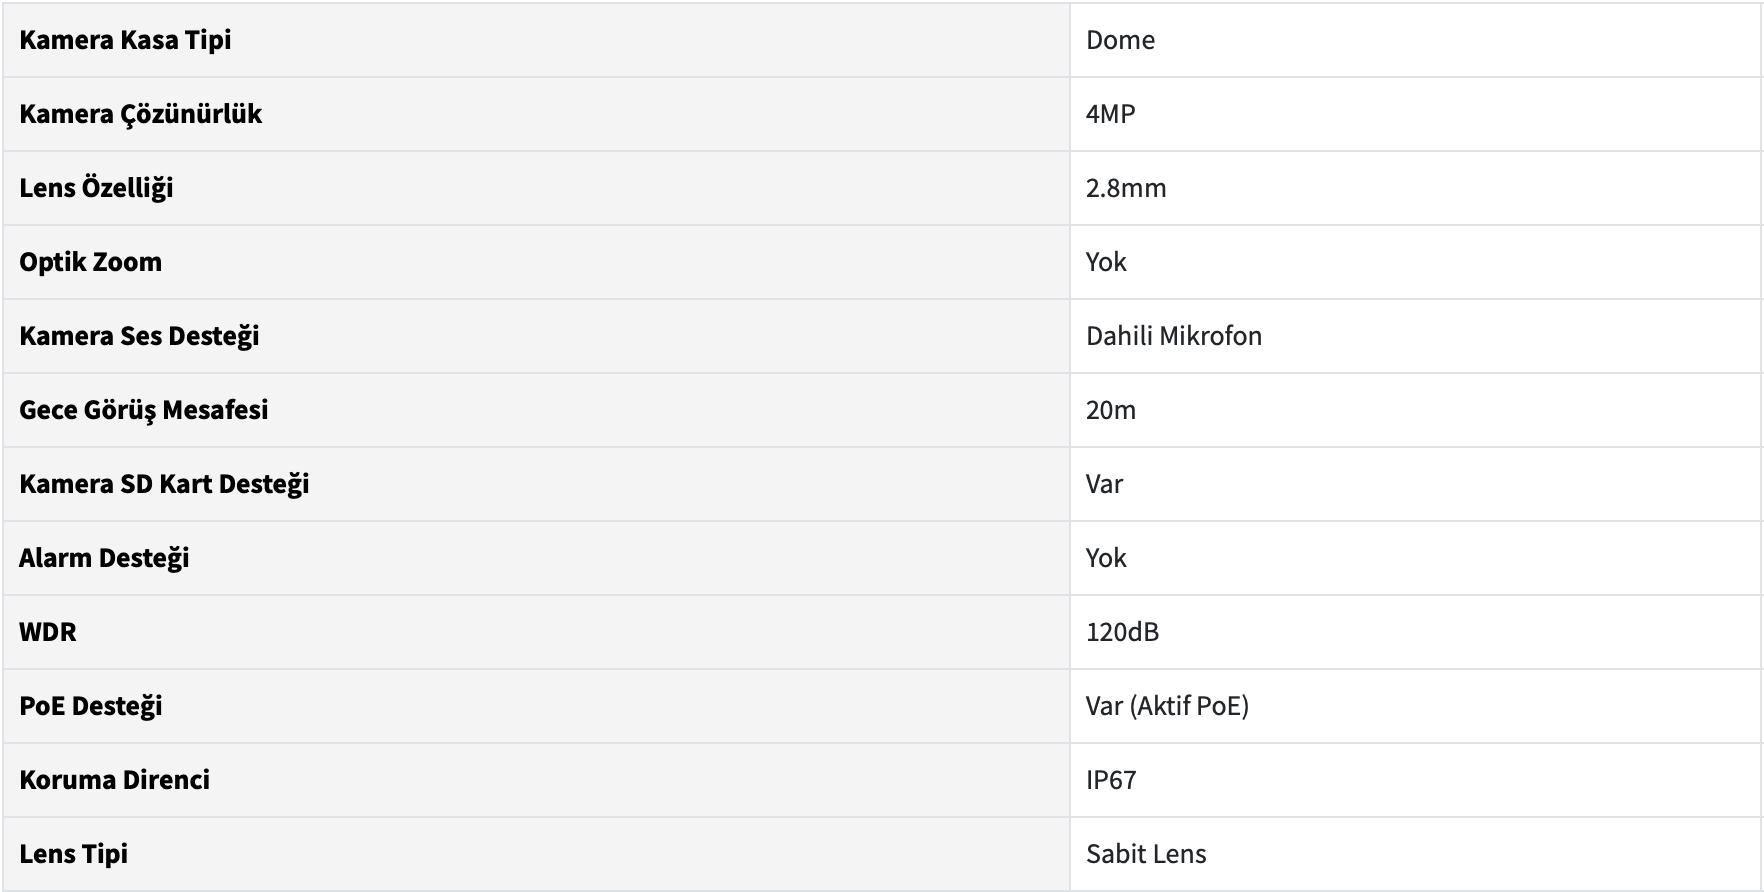
Task: Click the Kamera Ses Desteği label
Action: coord(139,336)
